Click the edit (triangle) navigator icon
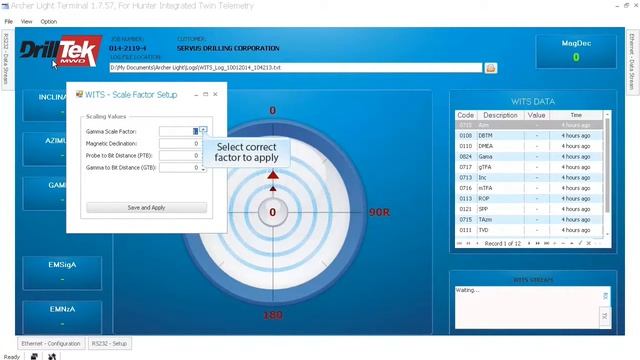The width and height of the screenshot is (640, 360). click(571, 243)
